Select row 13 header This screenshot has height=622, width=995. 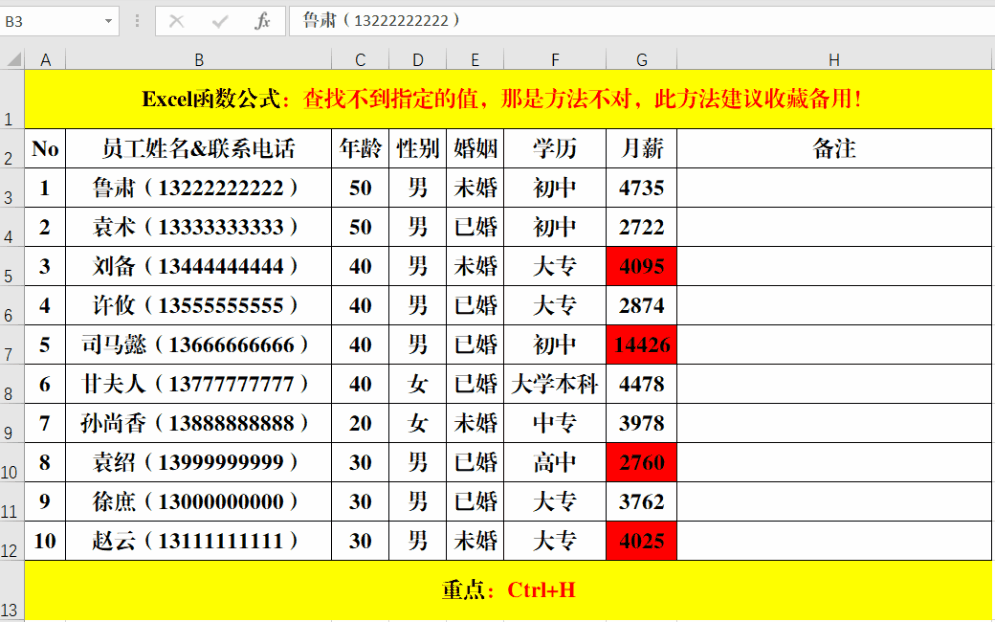(12, 591)
